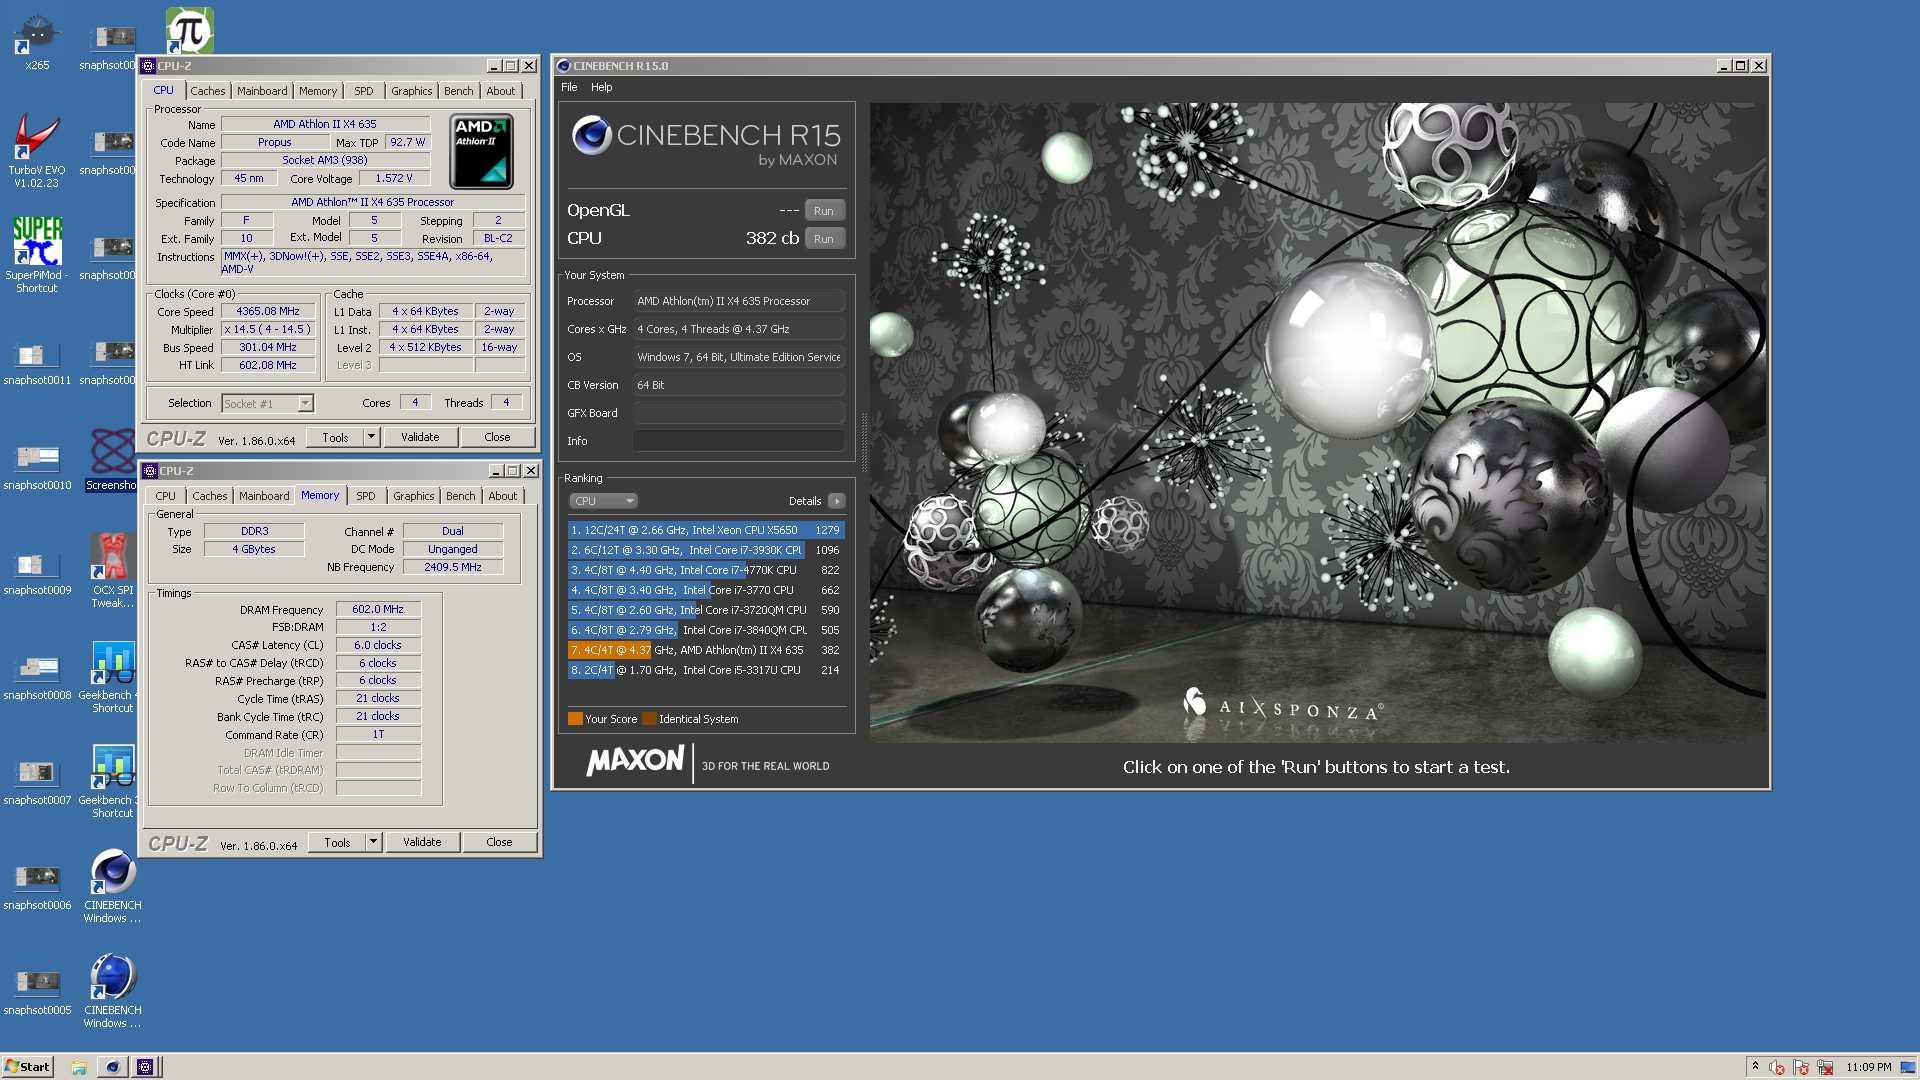Select ranking row 5 Intel Core i7-3720QM
The image size is (1920, 1080).
click(706, 610)
